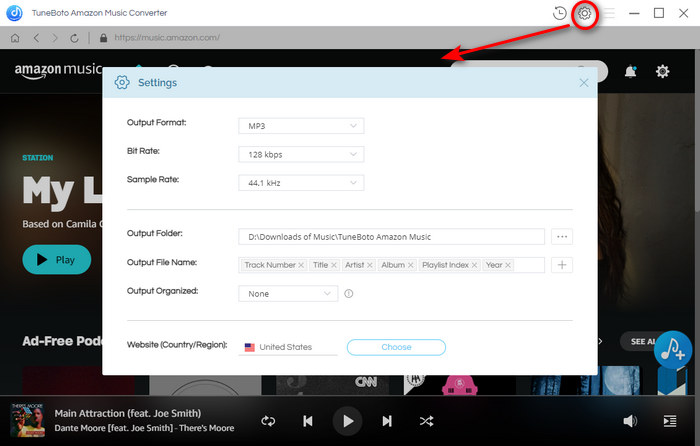Screen dimensions: 700x446
Task: Click the Choose country button
Action: (396, 347)
